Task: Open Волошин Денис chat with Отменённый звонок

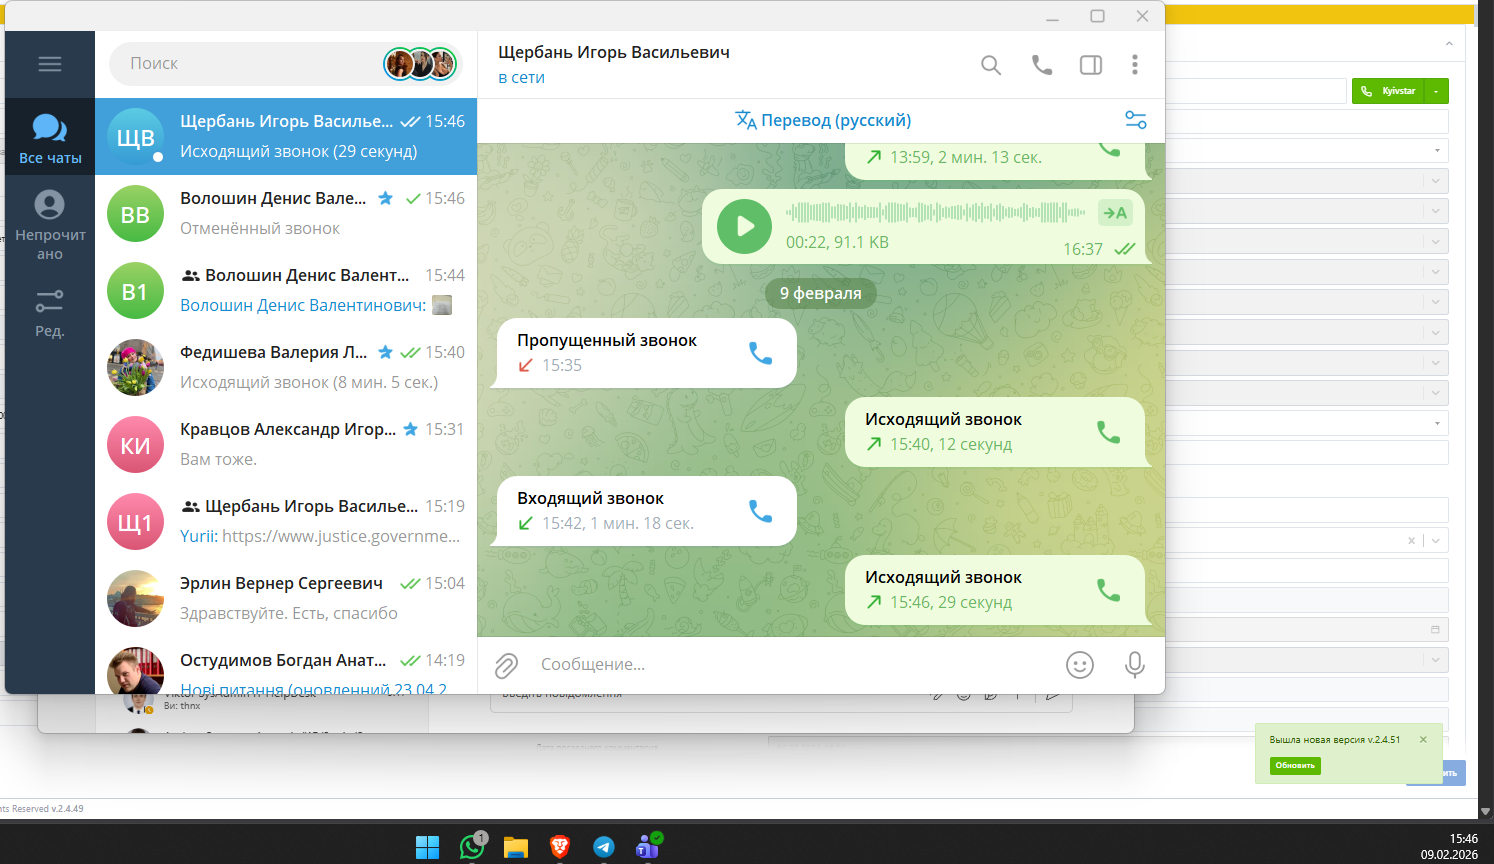Action: tap(286, 213)
